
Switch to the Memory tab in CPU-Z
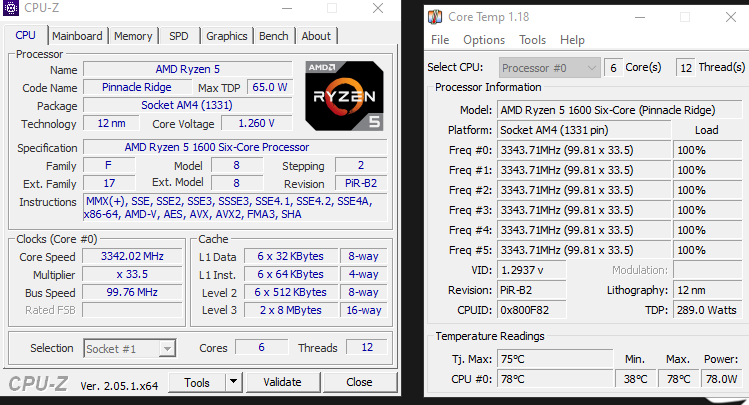coord(133,36)
